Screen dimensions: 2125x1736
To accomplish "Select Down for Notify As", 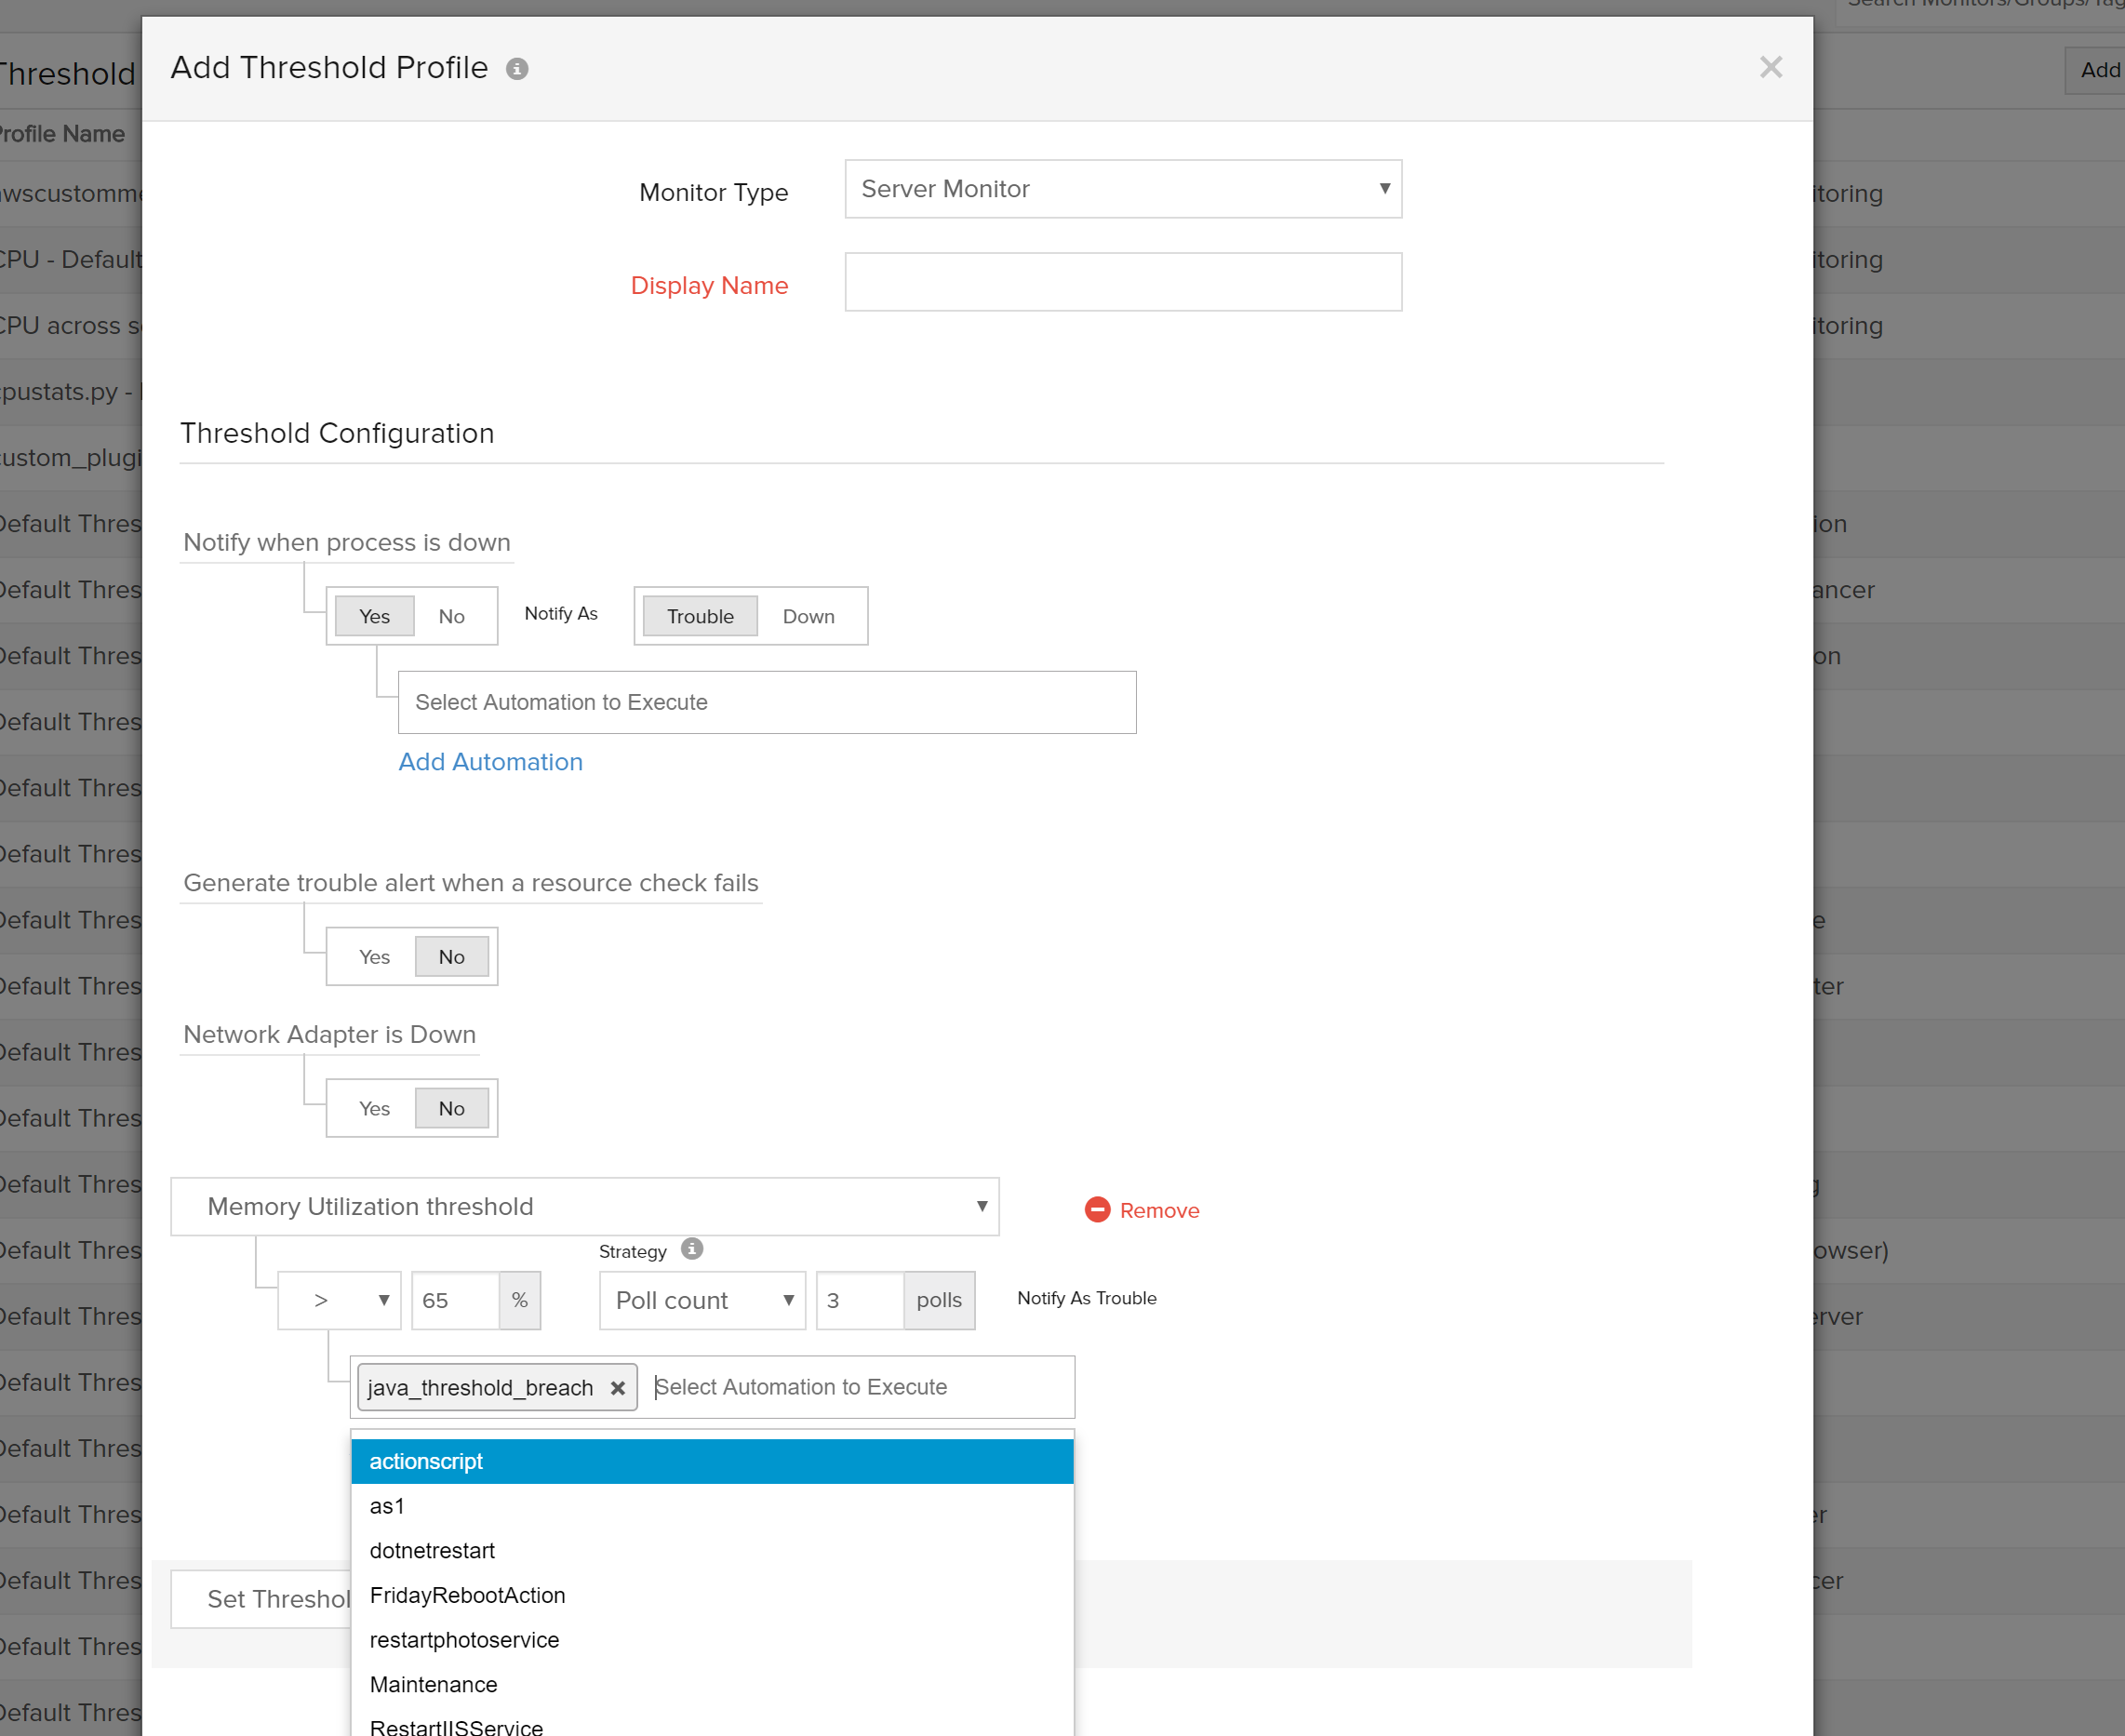I will point(808,616).
